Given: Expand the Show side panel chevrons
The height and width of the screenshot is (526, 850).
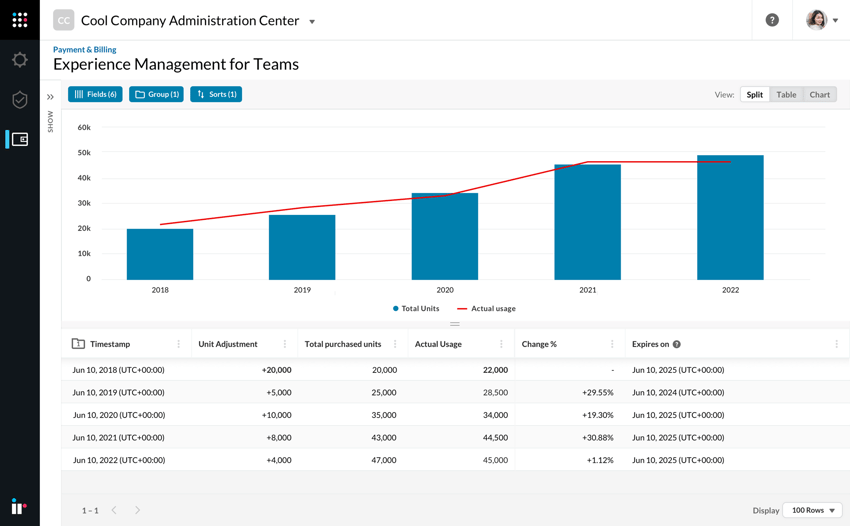Looking at the screenshot, I should coord(50,97).
